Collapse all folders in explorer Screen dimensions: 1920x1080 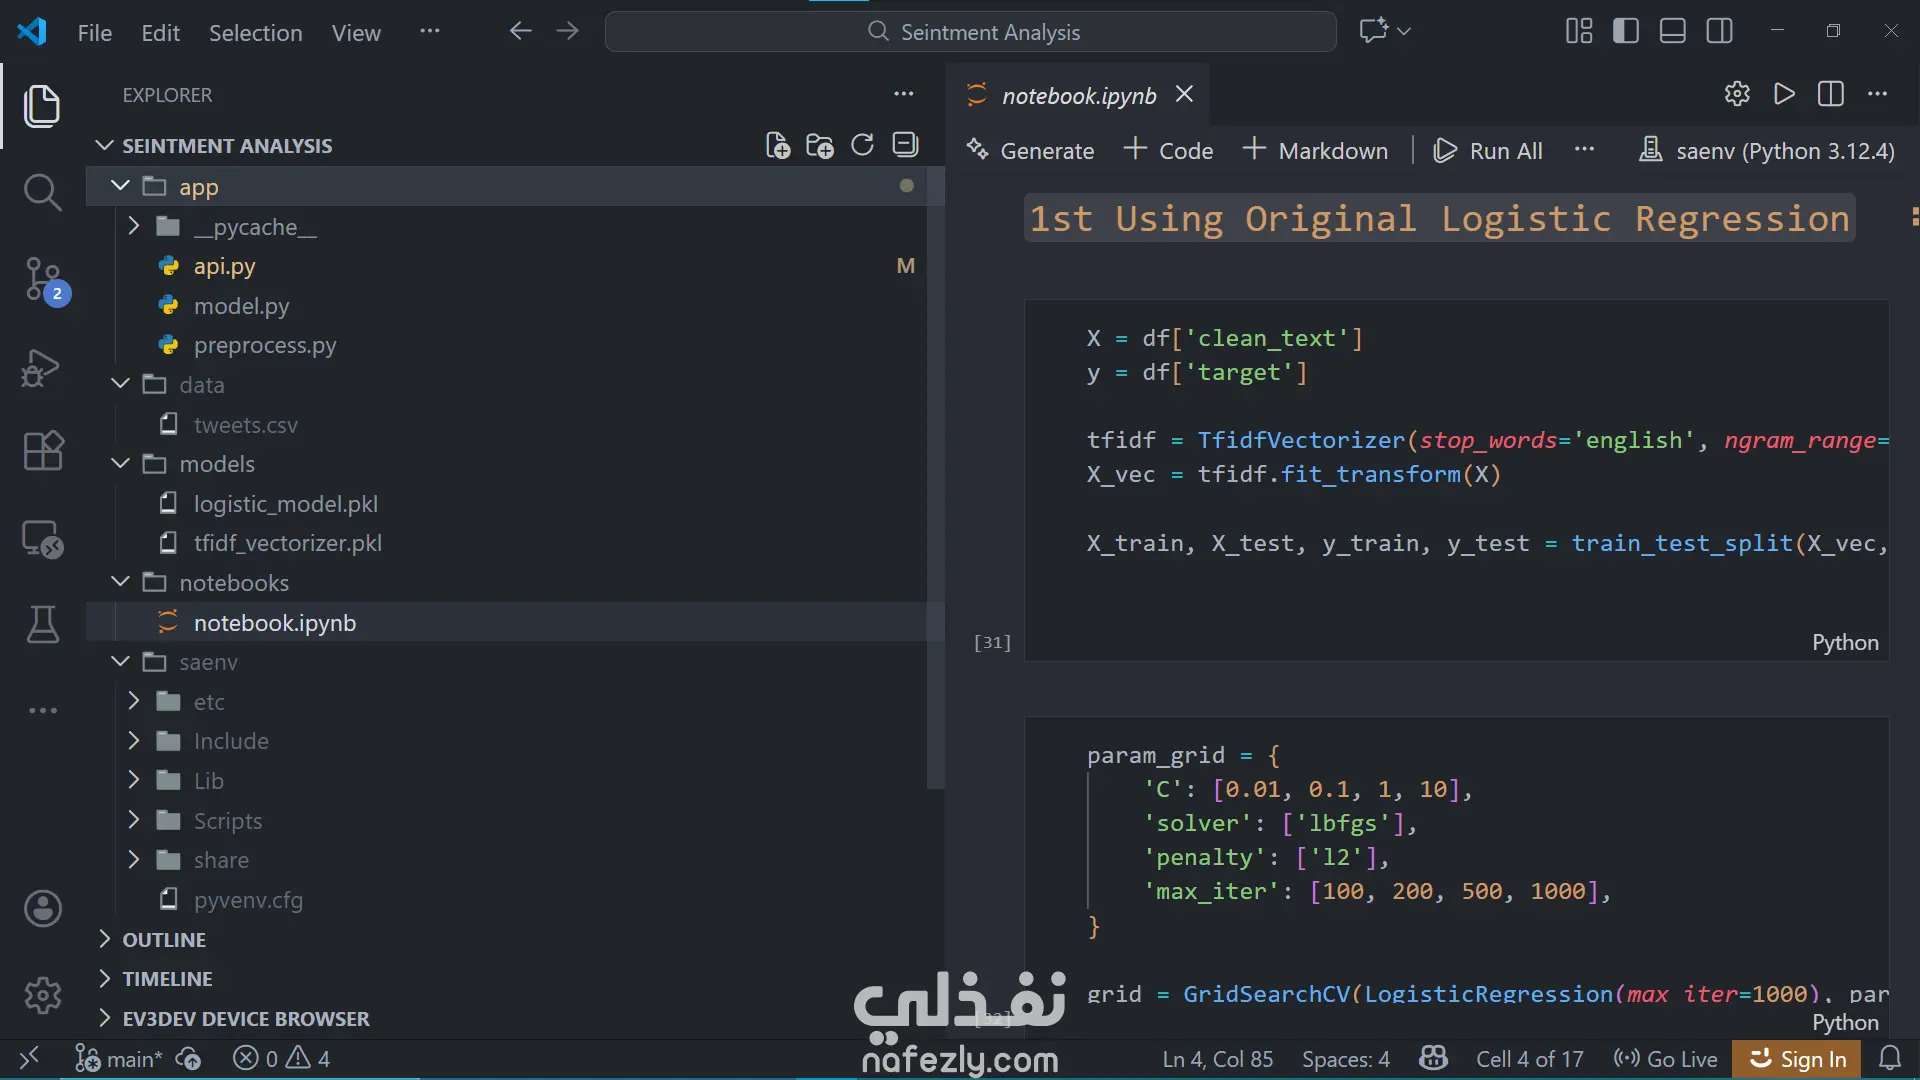905,146
